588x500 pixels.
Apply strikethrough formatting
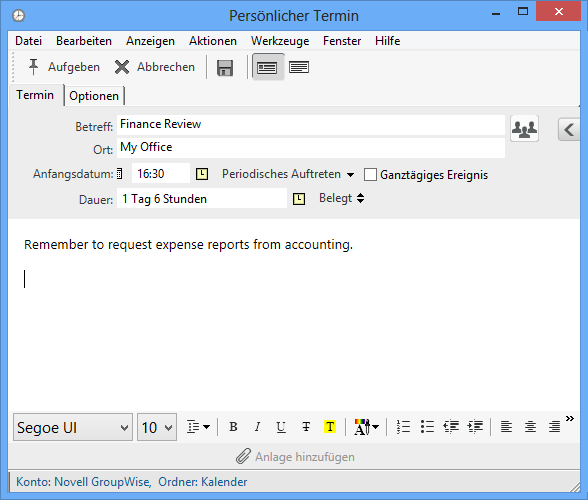pyautogui.click(x=306, y=427)
